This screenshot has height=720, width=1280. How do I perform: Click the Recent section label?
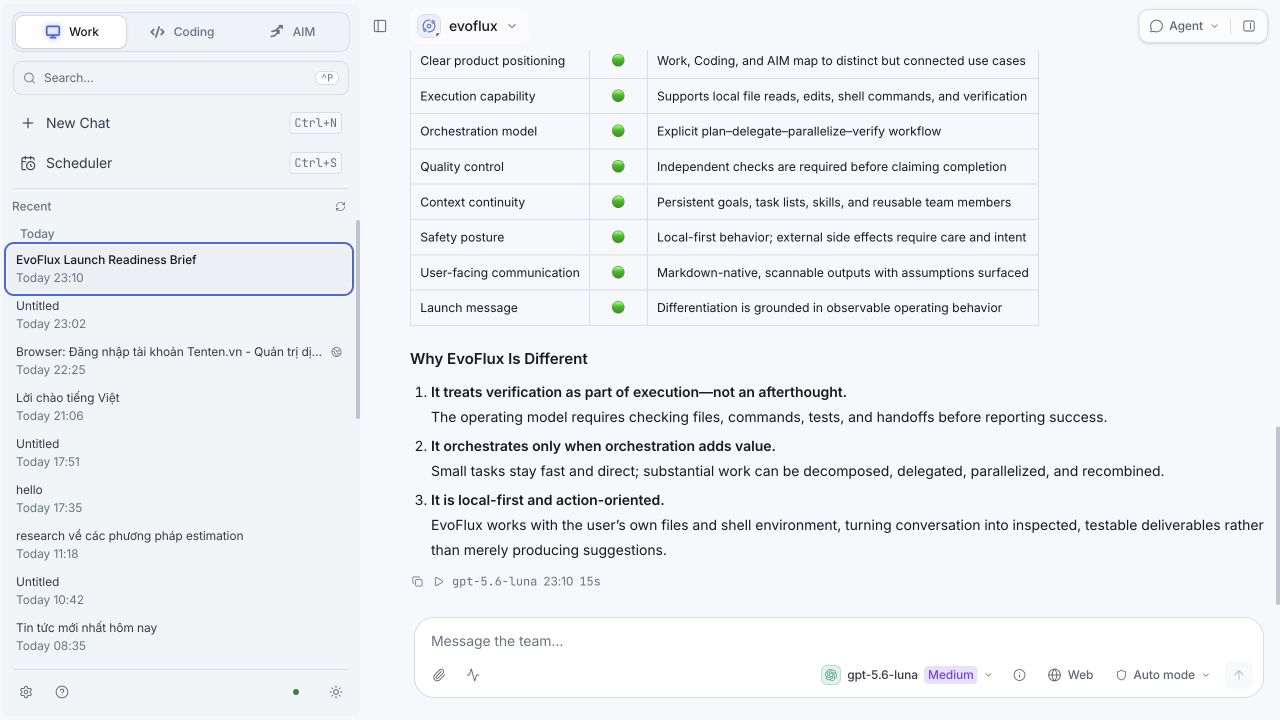32,206
